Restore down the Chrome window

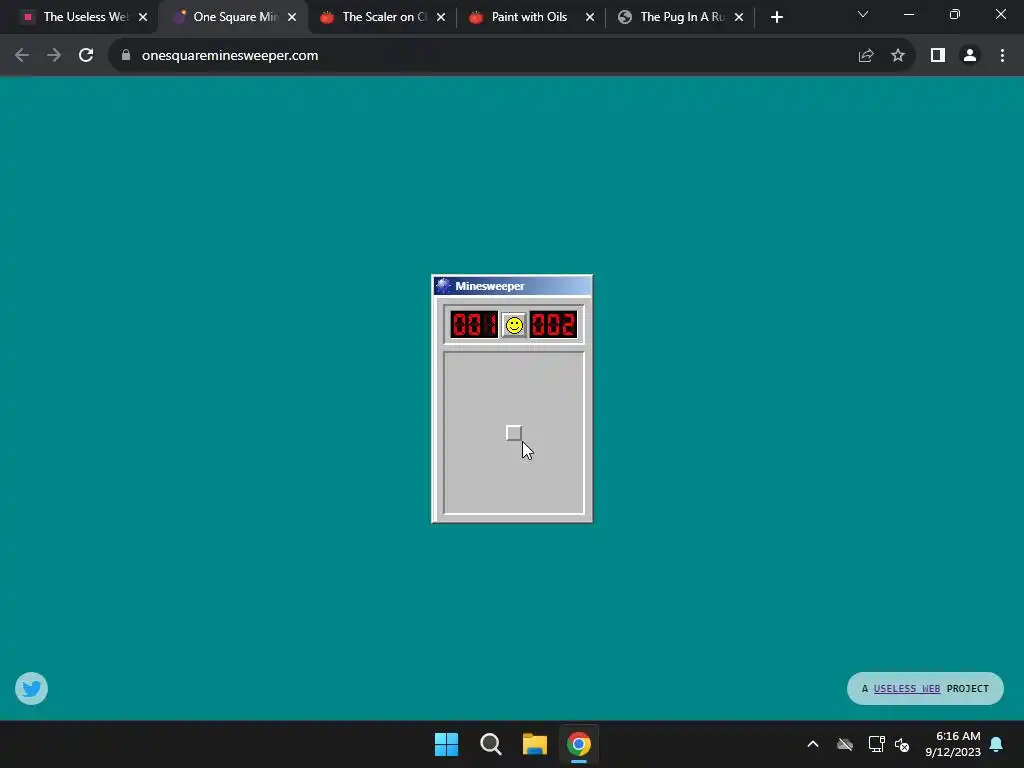955,14
